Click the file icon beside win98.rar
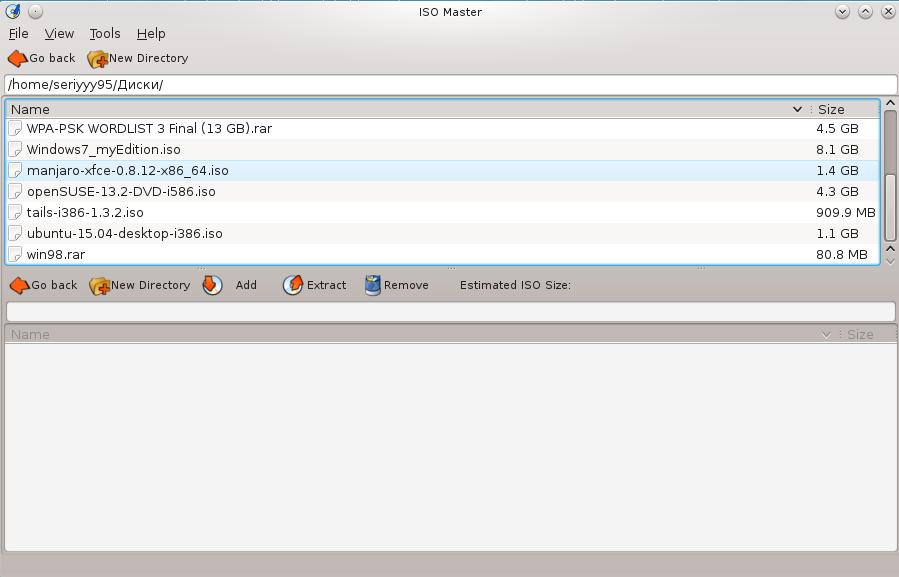The width and height of the screenshot is (899, 577). [15, 255]
